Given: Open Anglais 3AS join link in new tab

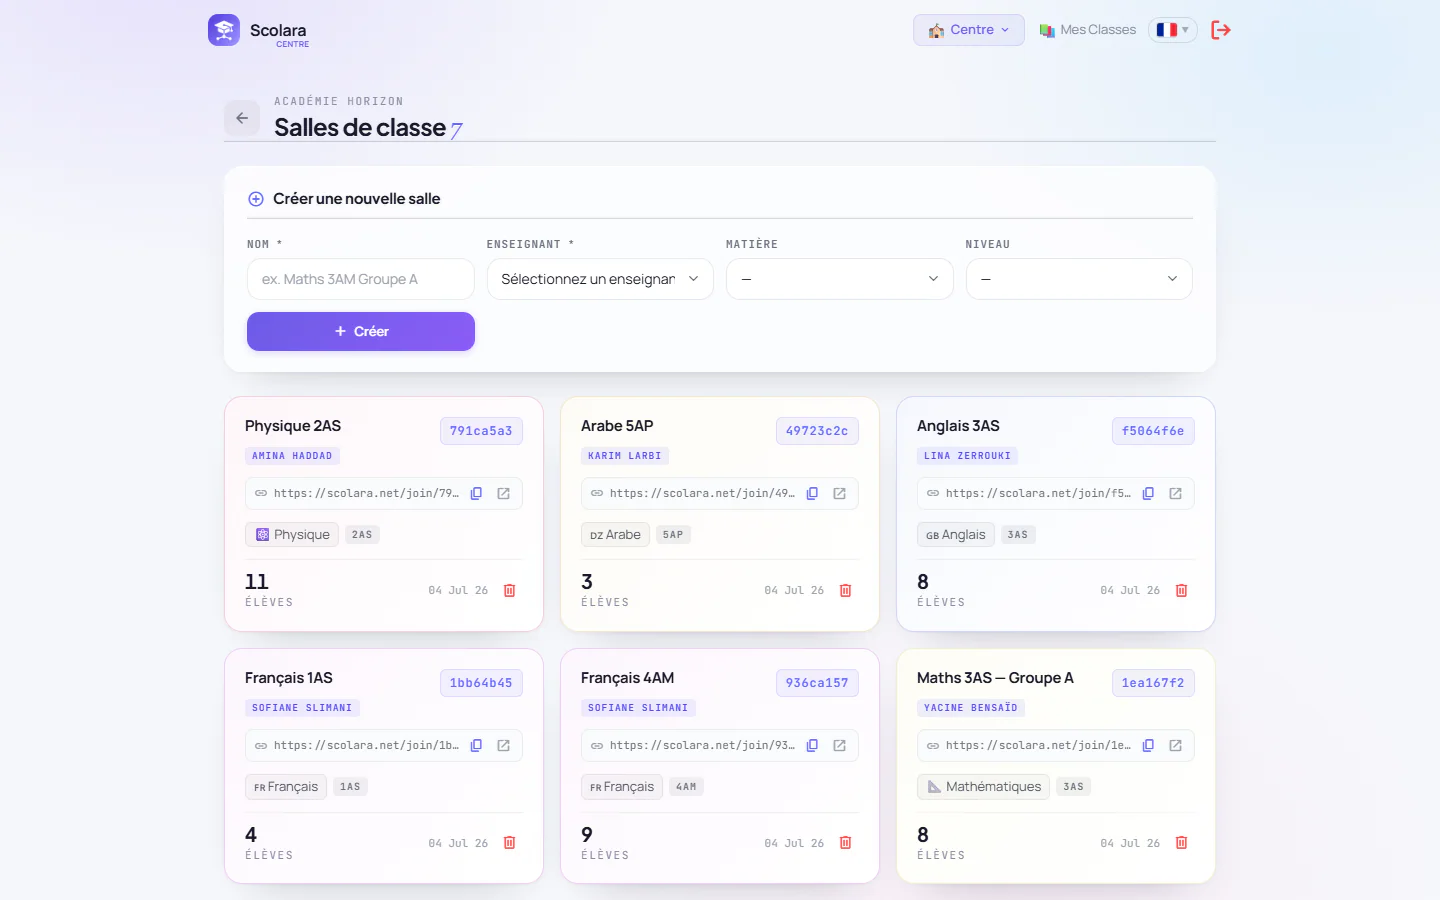Looking at the screenshot, I should 1176,493.
